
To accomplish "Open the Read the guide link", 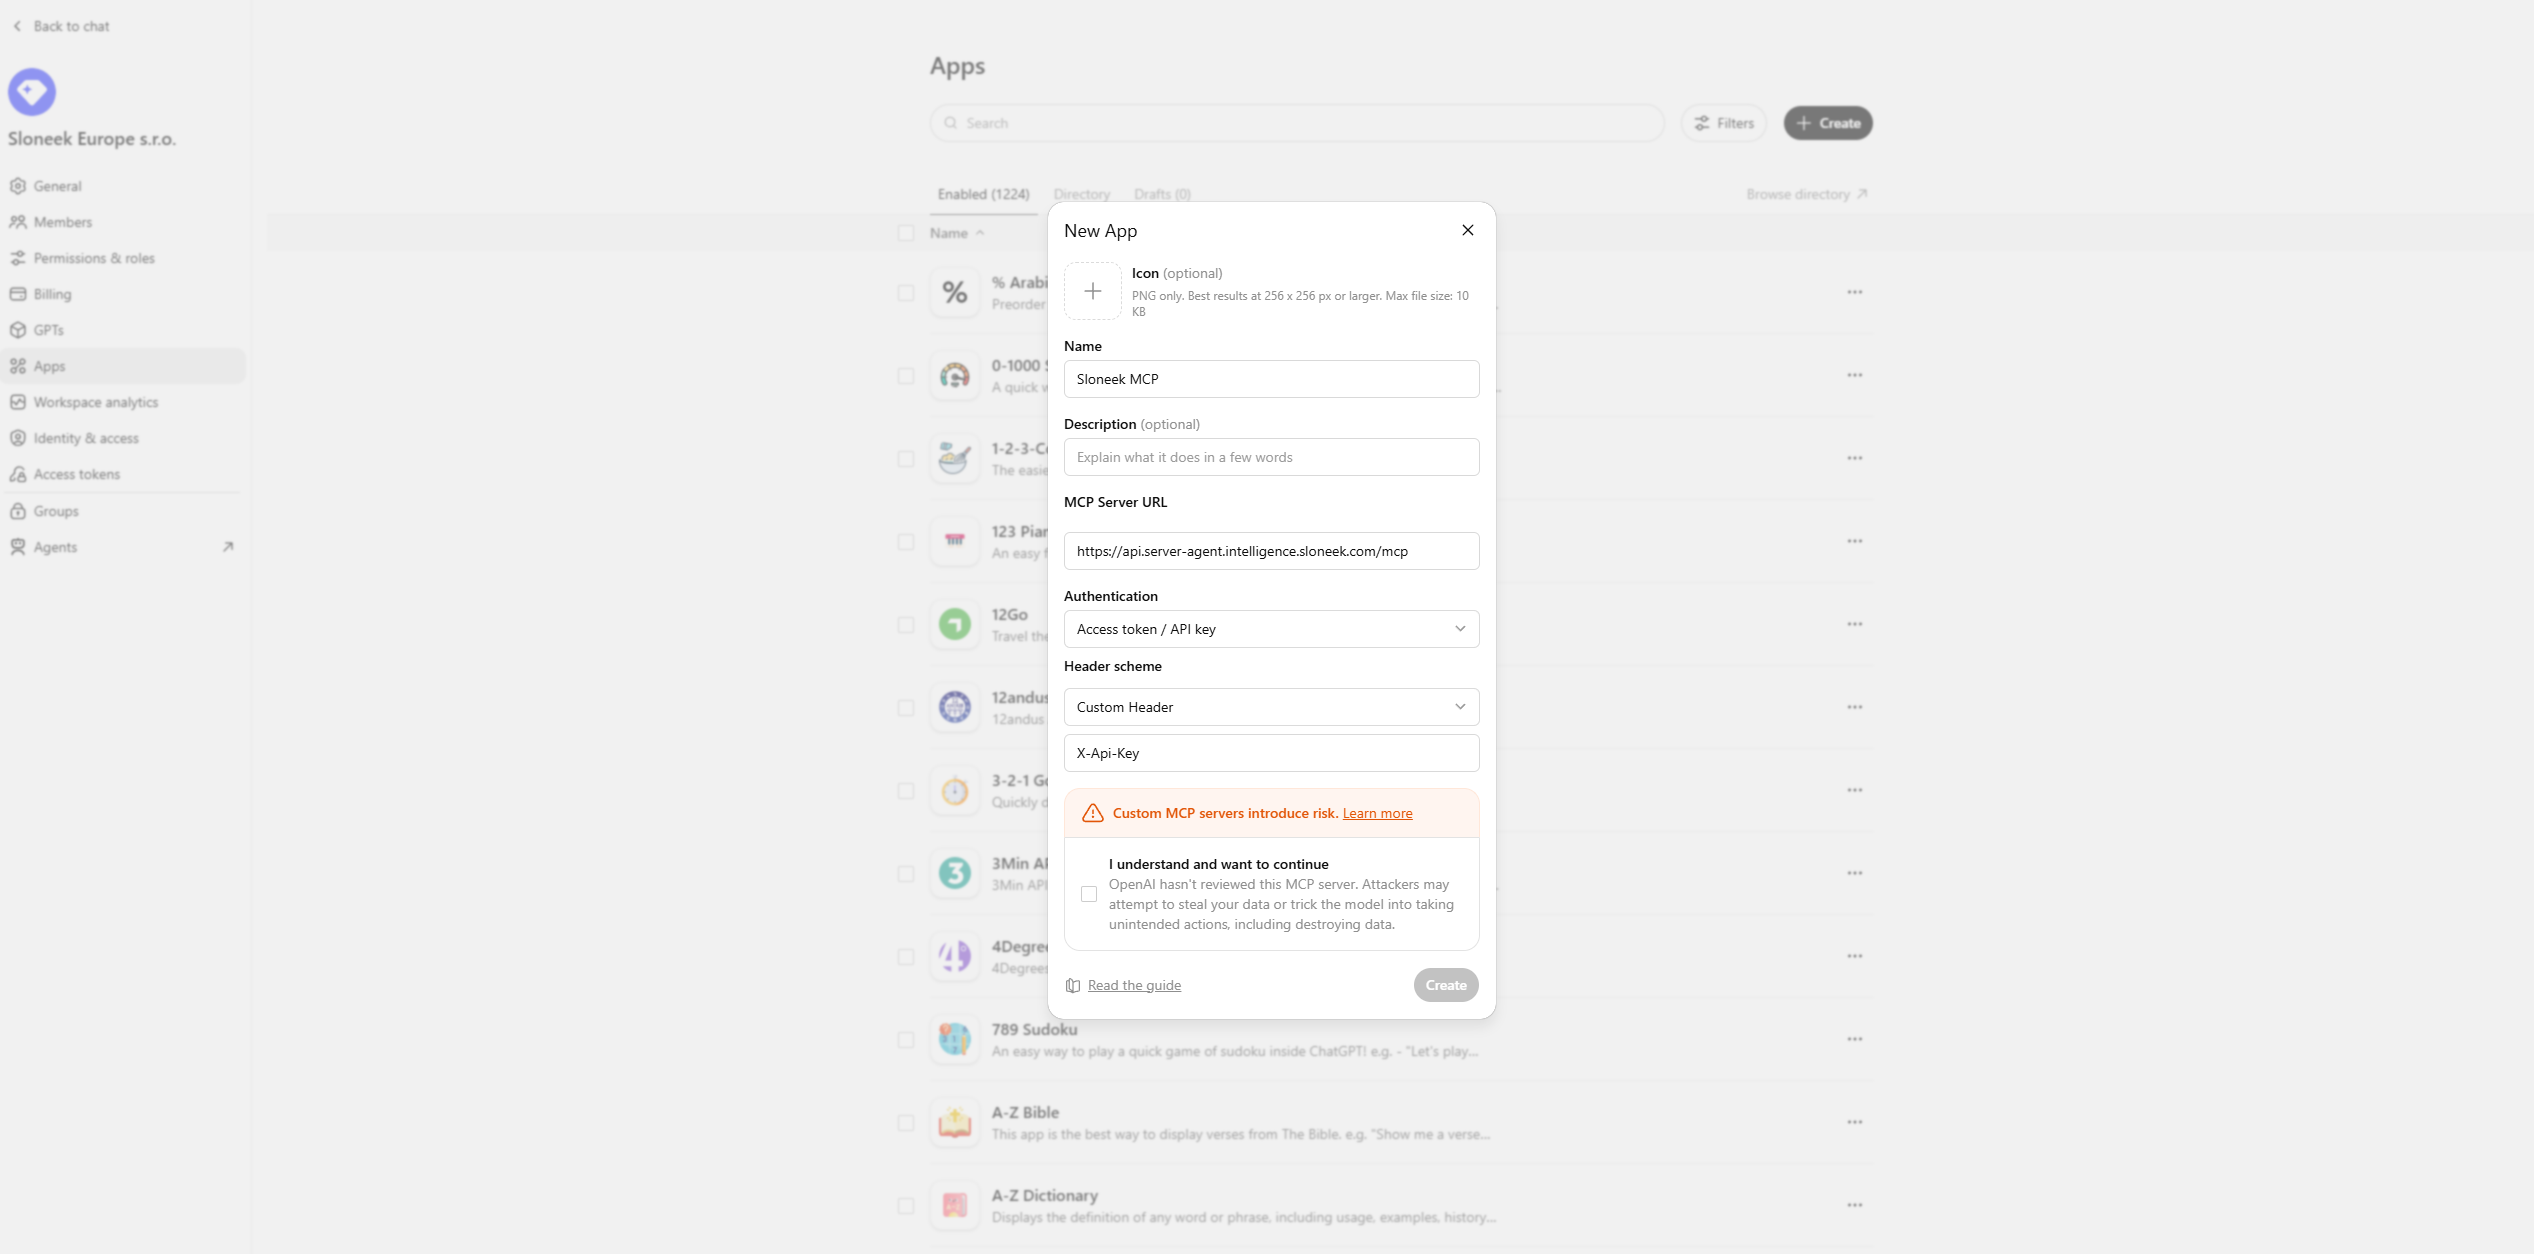I will click(x=1134, y=985).
